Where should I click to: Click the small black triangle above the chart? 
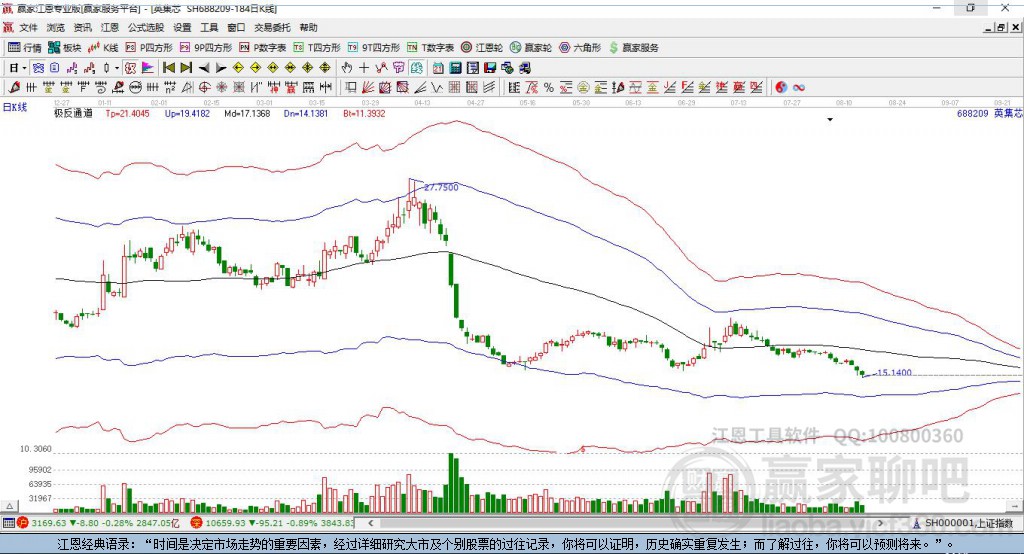point(830,120)
